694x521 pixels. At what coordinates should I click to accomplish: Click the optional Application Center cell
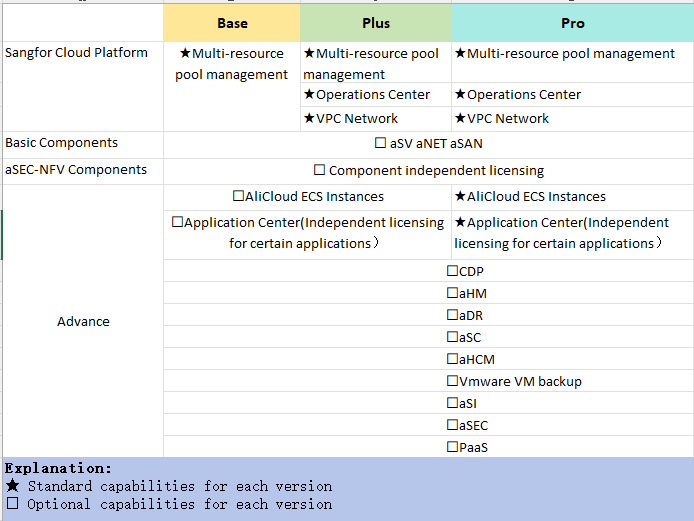click(308, 235)
